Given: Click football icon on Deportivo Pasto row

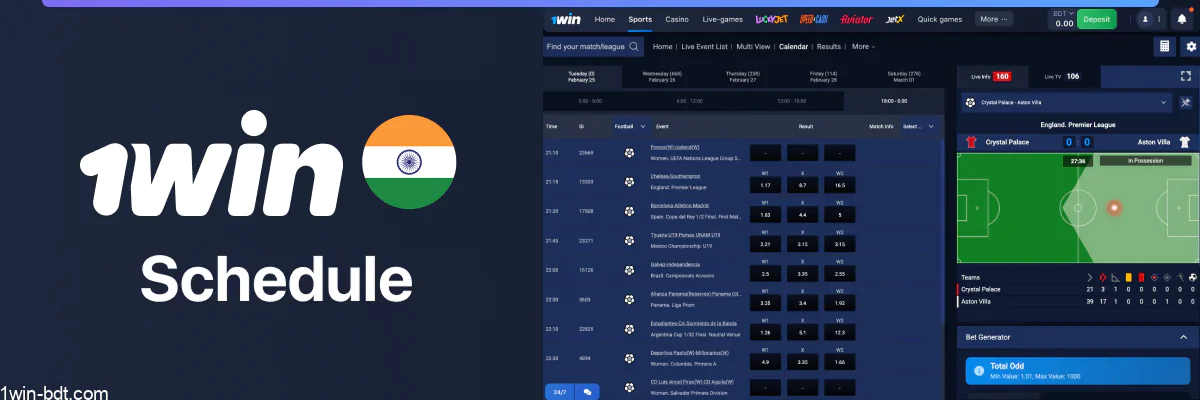Looking at the screenshot, I should (x=629, y=357).
